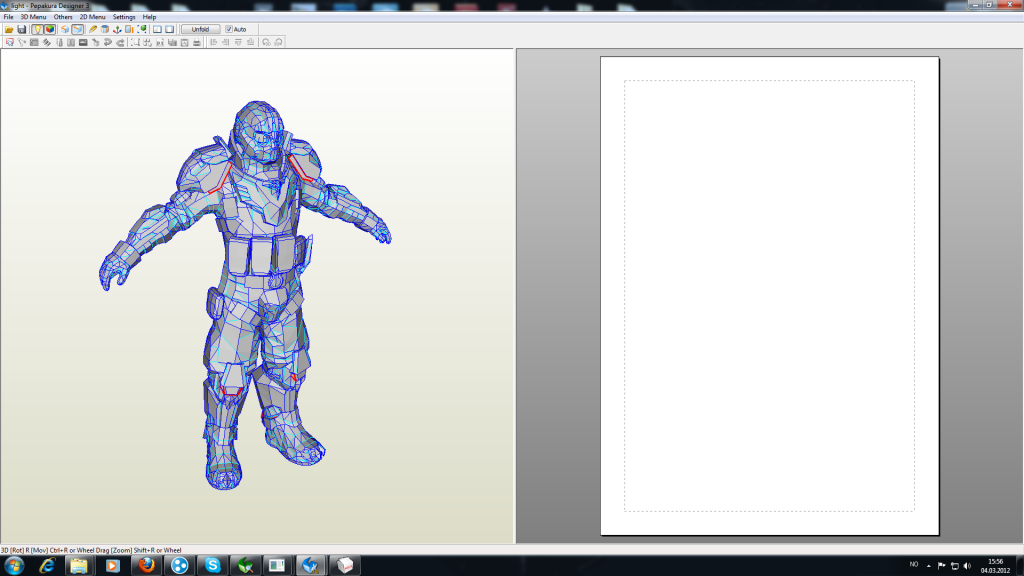Viewport: 1024px width, 576px height.
Task: Open Windows Explorer folder in taskbar
Action: click(79, 566)
